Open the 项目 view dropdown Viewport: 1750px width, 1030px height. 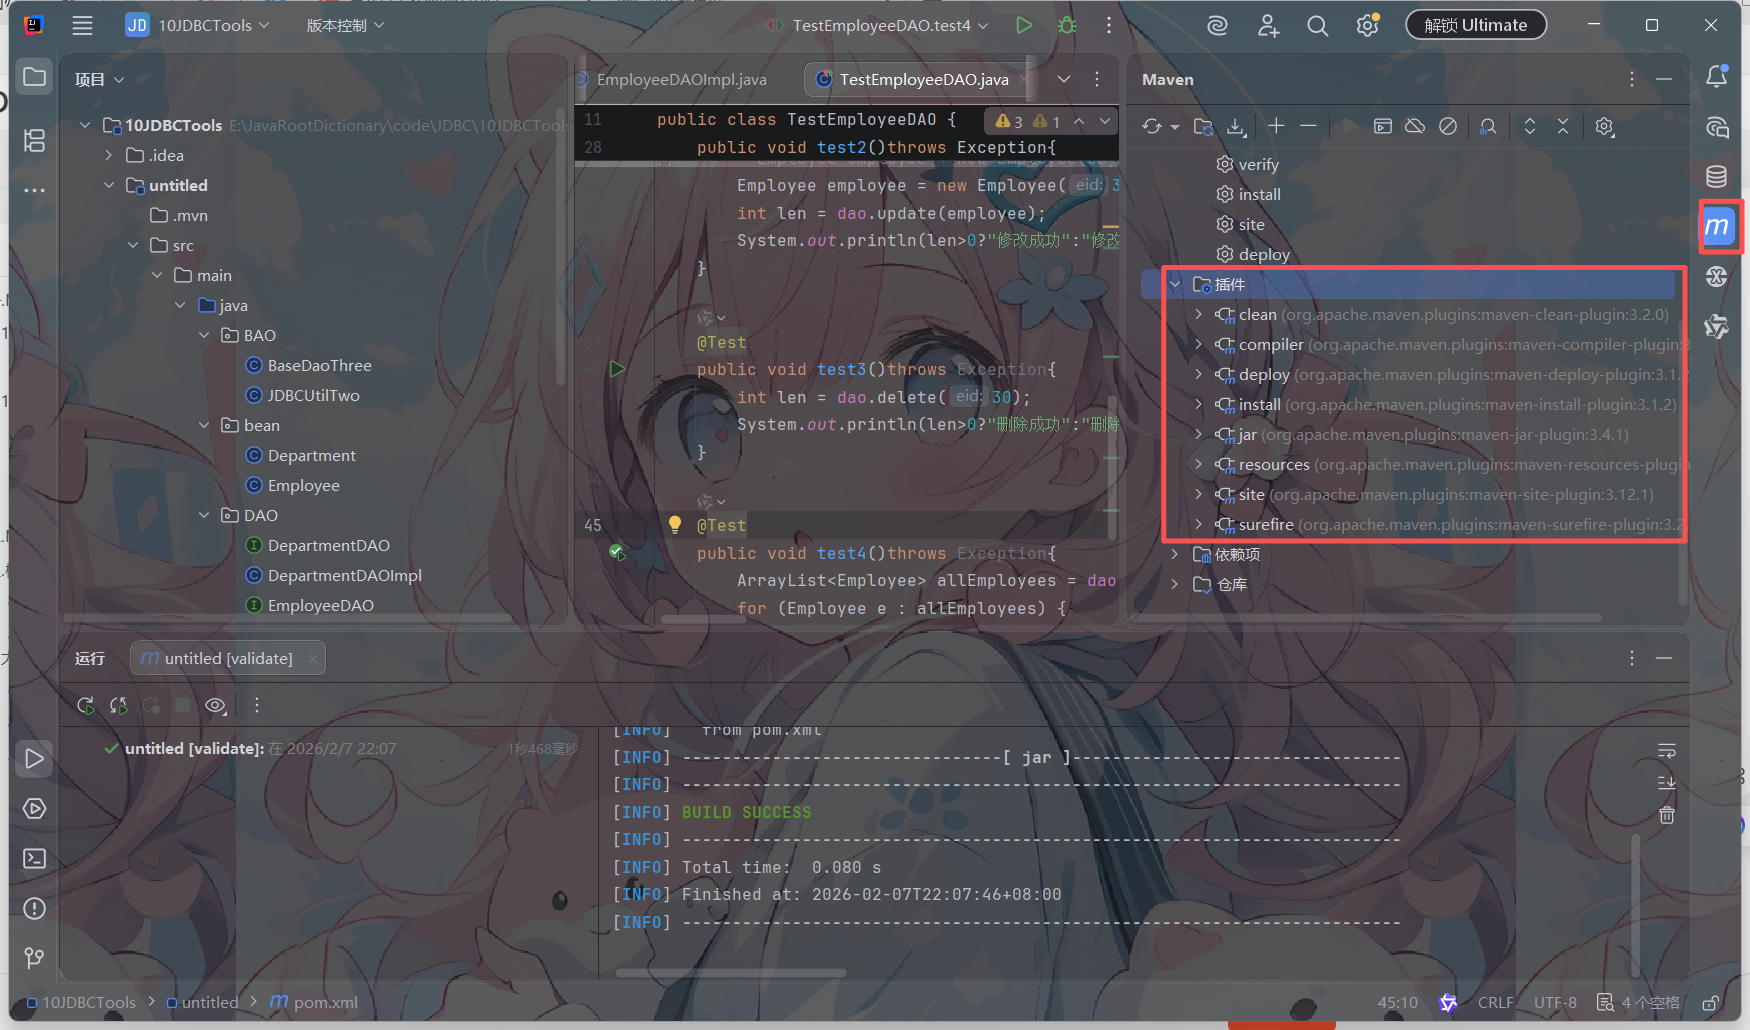click(100, 79)
